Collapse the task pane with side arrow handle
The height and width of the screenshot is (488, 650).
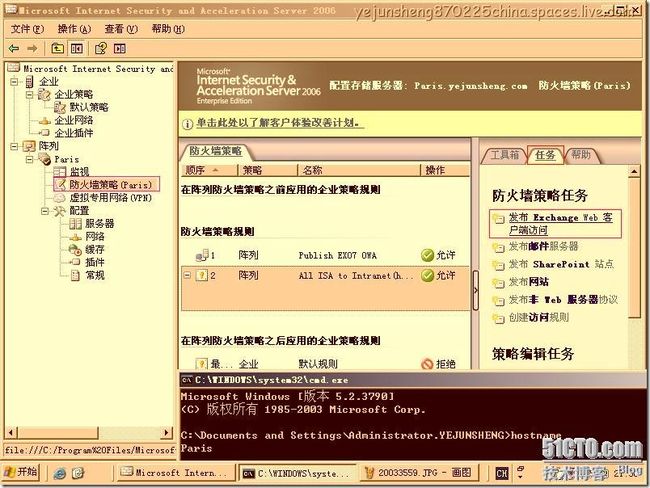pyautogui.click(x=475, y=290)
